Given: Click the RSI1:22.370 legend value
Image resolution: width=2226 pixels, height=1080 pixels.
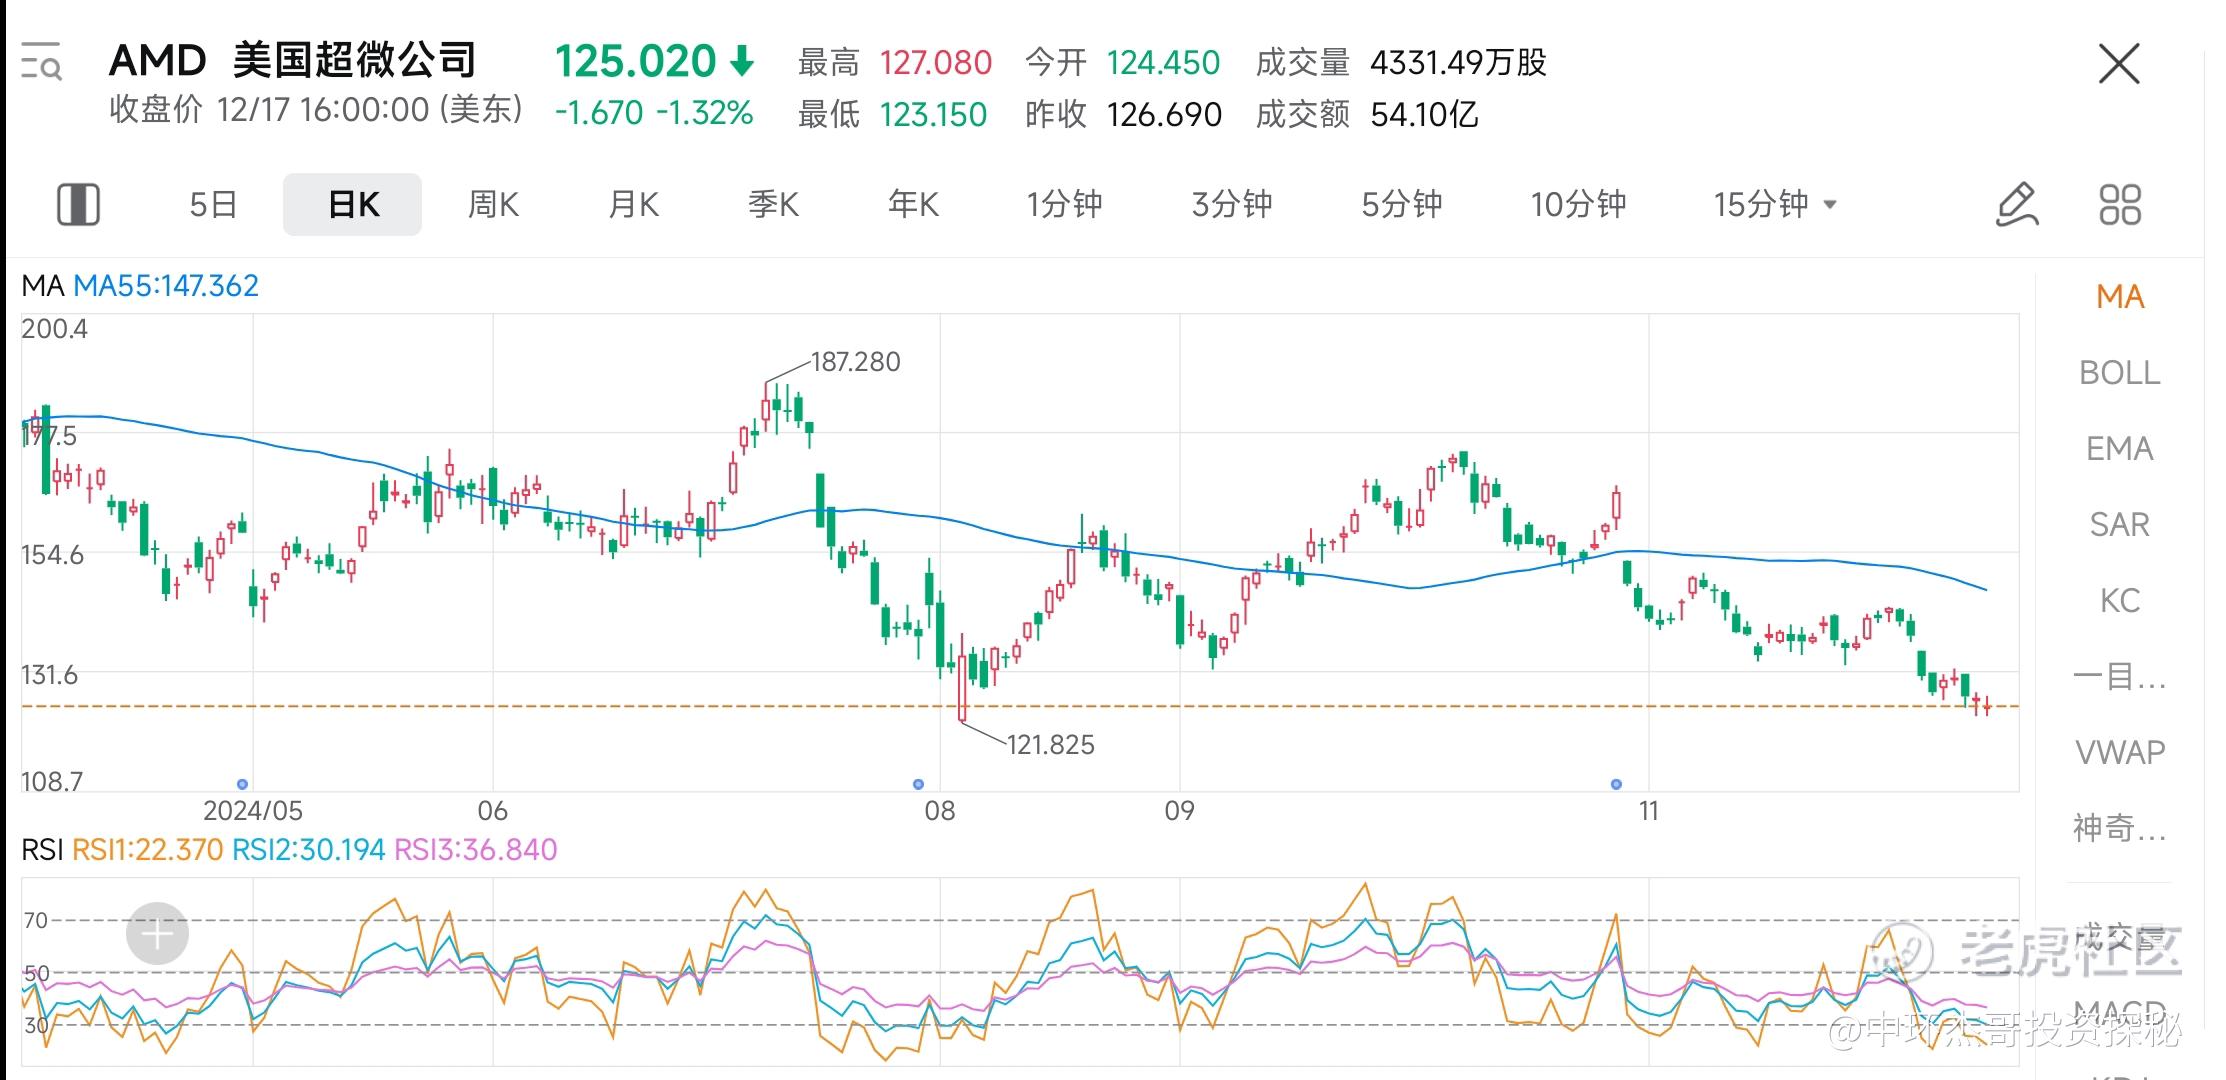Looking at the screenshot, I should pyautogui.click(x=147, y=850).
